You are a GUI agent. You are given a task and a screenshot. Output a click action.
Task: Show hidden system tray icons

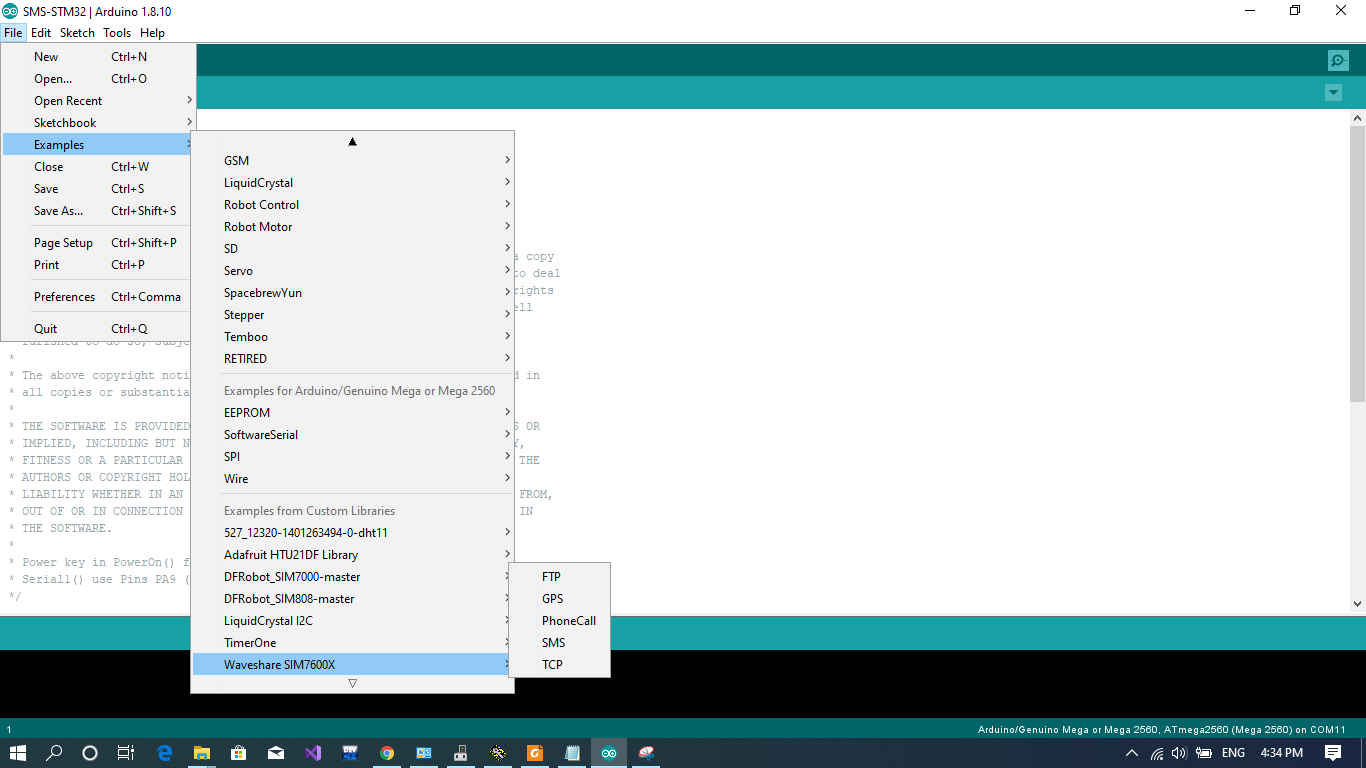click(x=1132, y=753)
